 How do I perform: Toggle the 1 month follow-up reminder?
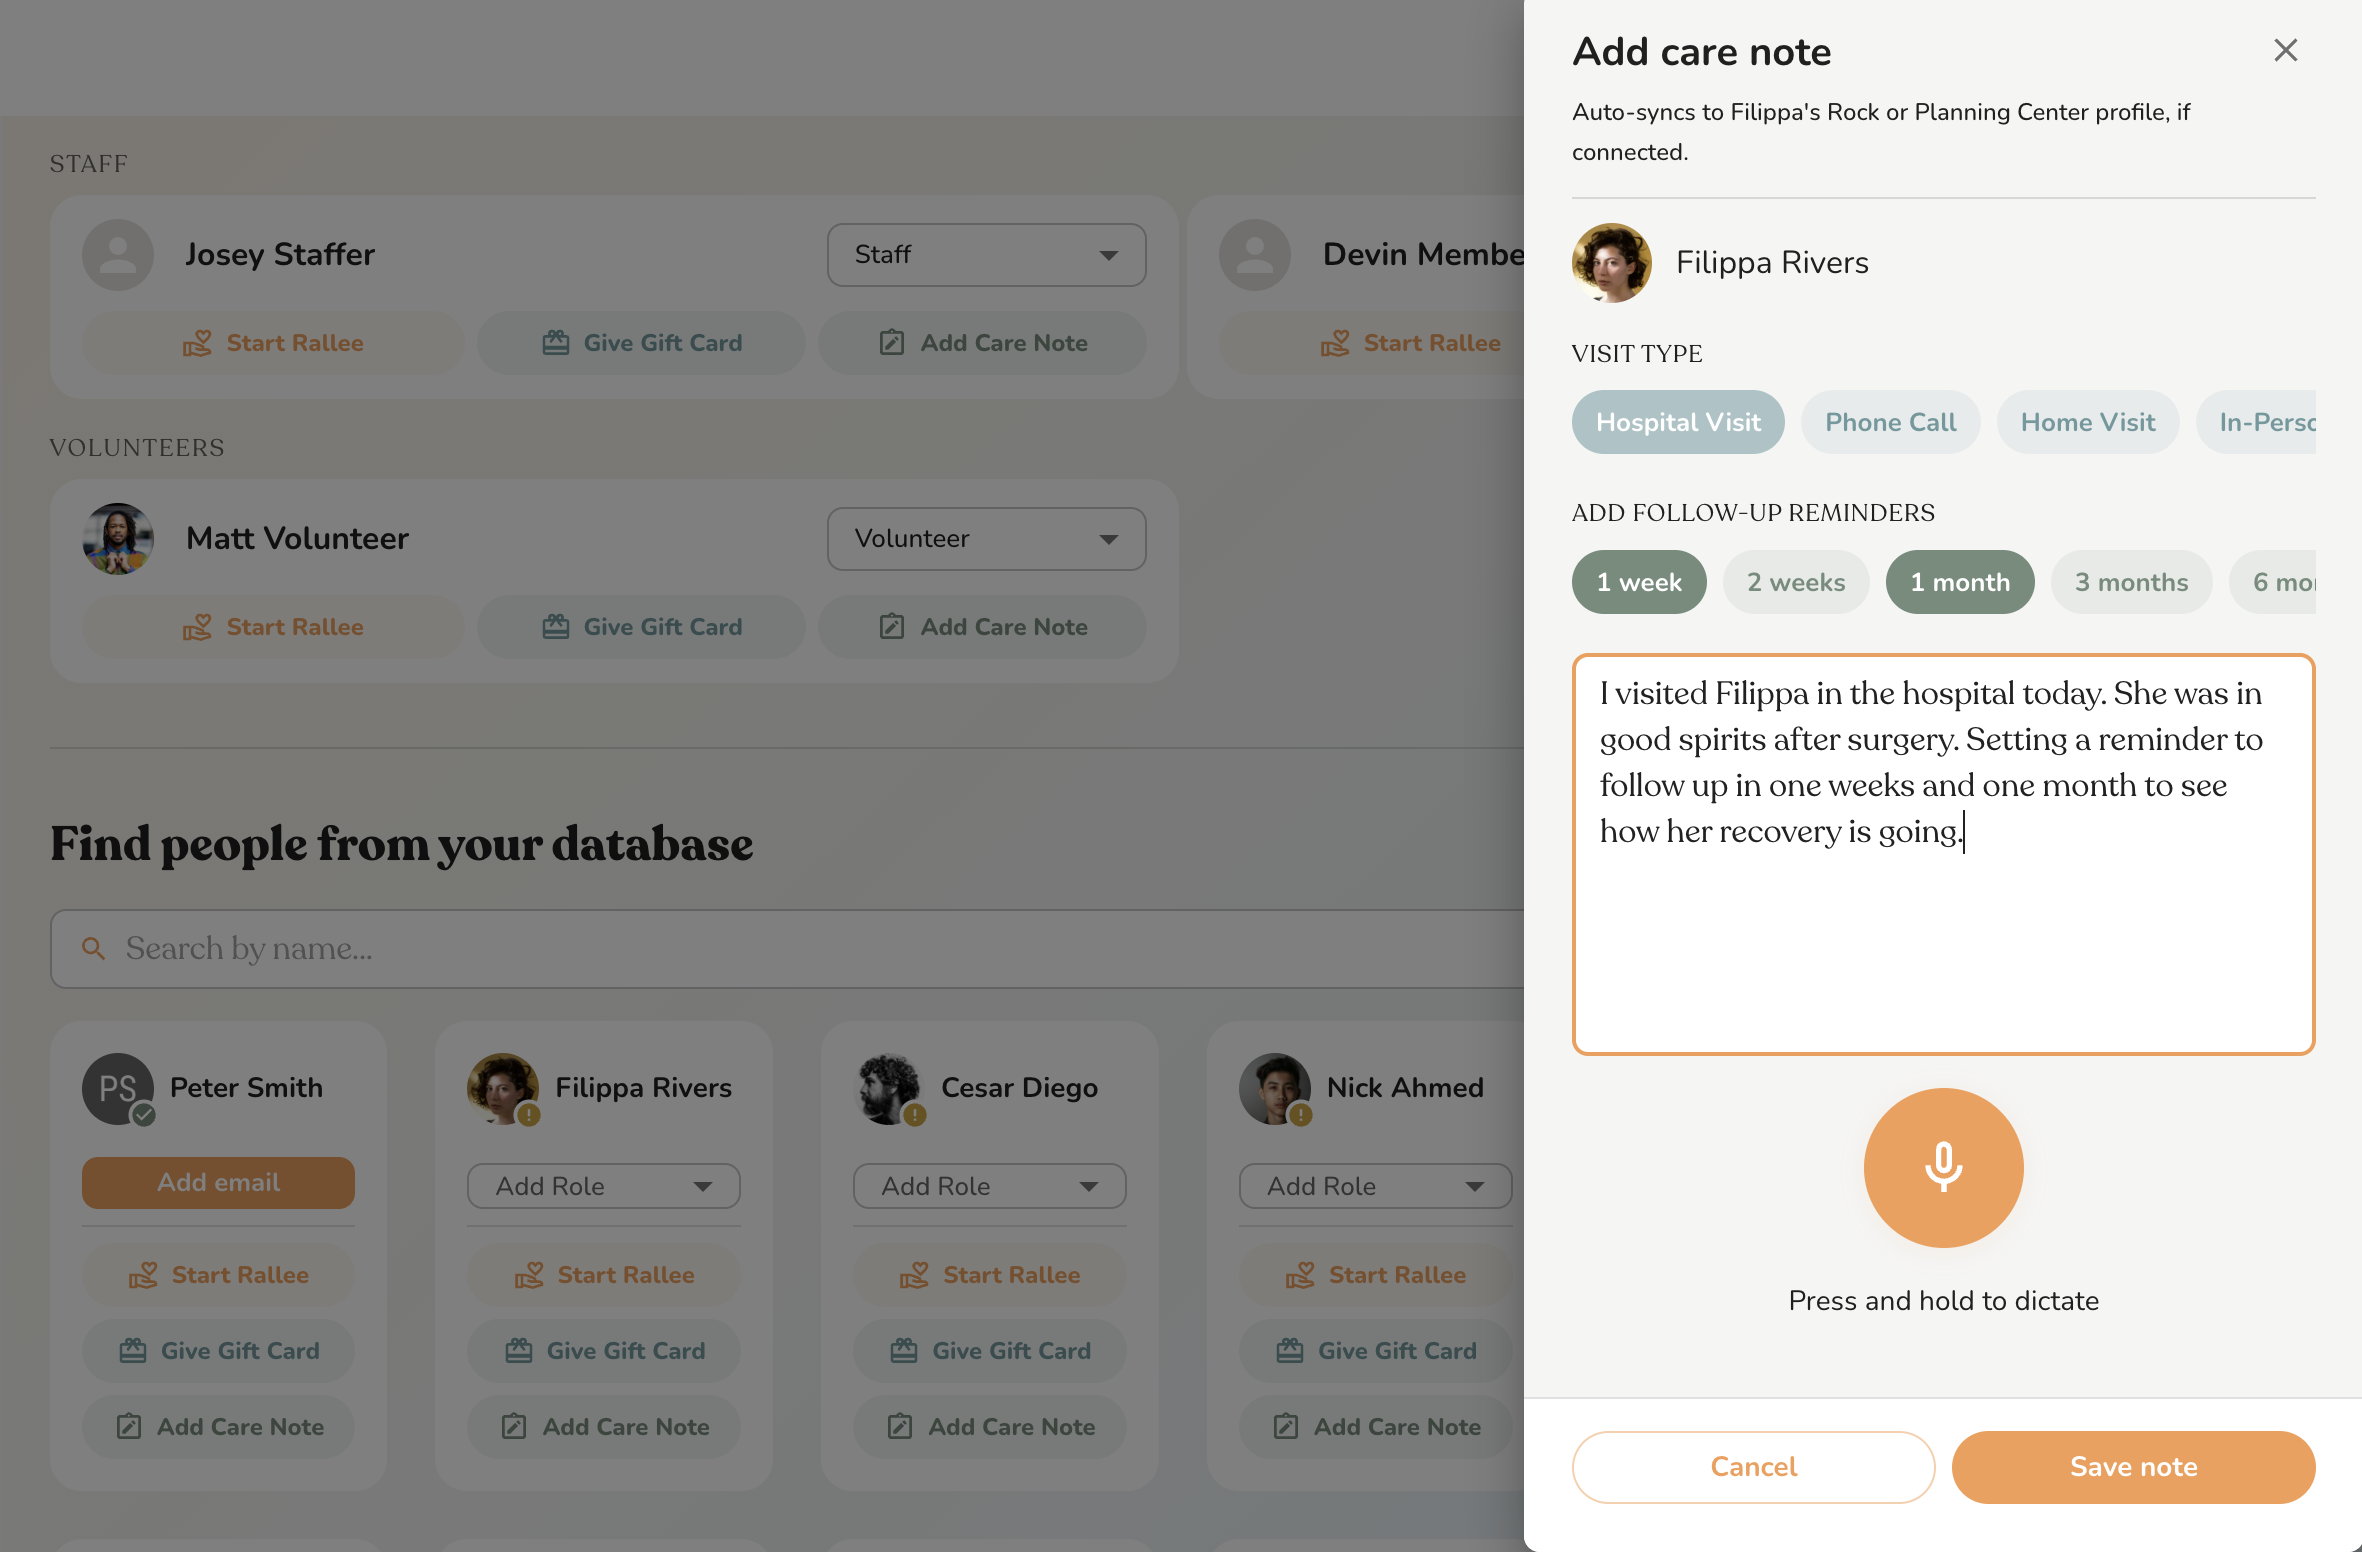pos(1960,582)
